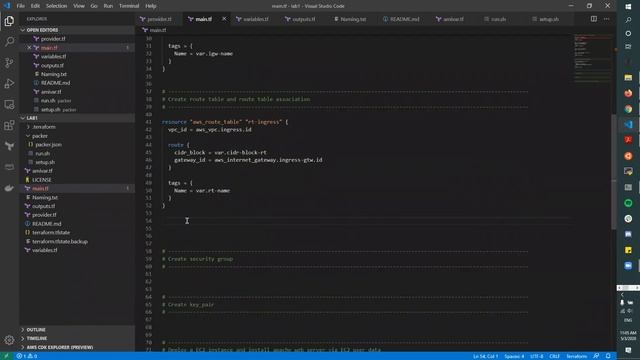The image size is (640, 360).
Task: Select amivar.tf in the Open Editors list
Action: tap(51, 92)
